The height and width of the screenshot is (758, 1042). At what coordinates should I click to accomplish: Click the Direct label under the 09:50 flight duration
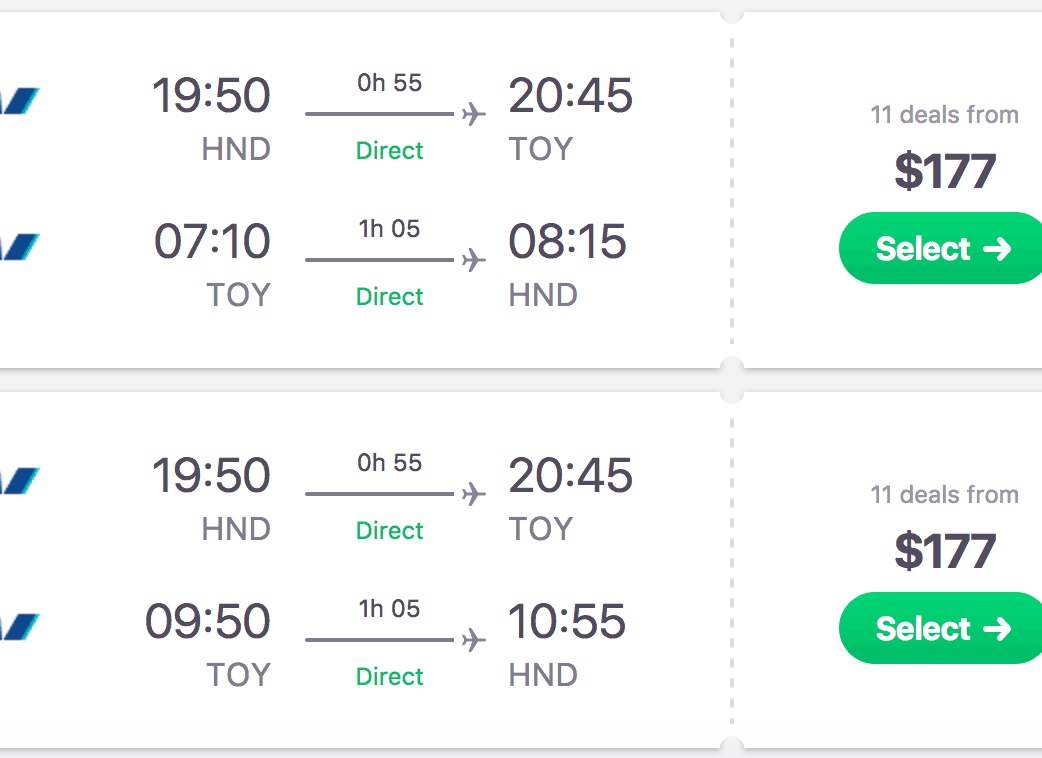coord(390,677)
